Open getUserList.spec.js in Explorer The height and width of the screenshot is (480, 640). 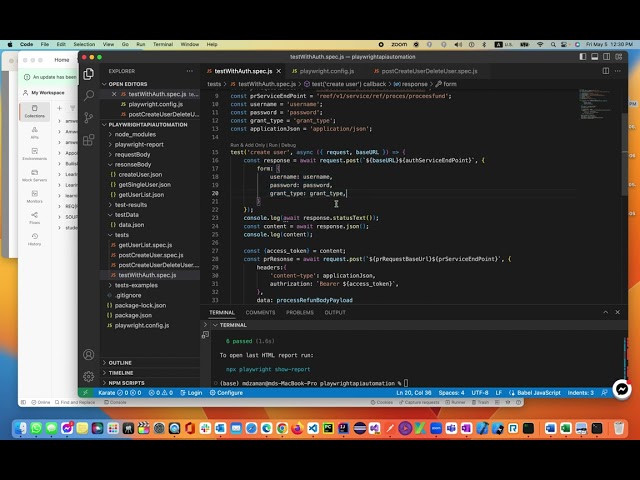145,245
